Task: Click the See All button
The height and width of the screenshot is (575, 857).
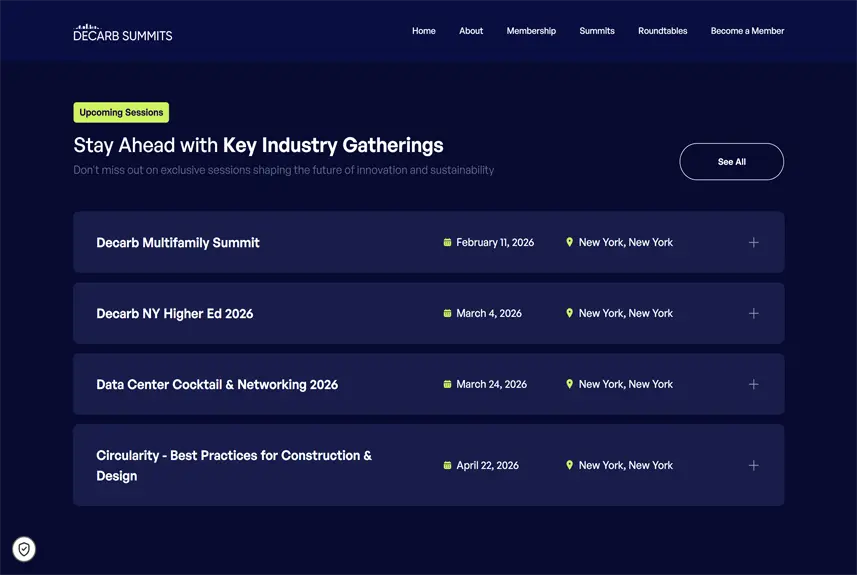Action: coord(731,162)
